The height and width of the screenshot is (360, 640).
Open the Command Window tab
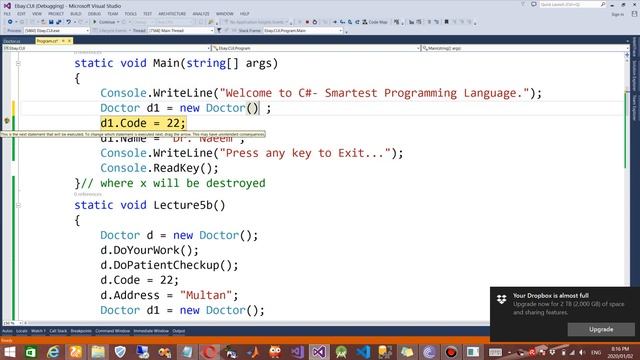[x=112, y=331]
